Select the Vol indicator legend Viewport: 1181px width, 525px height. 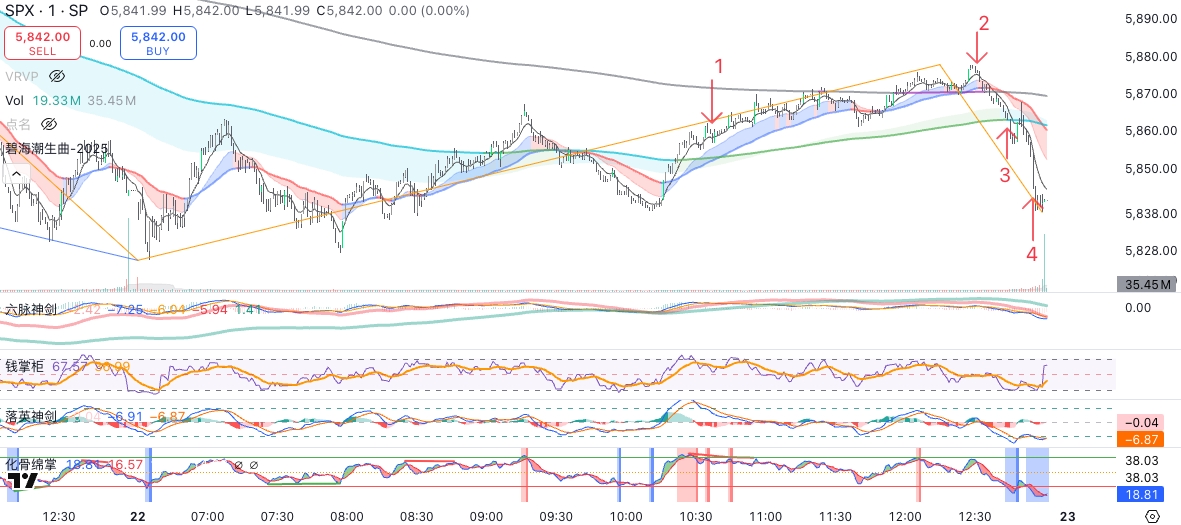point(14,100)
